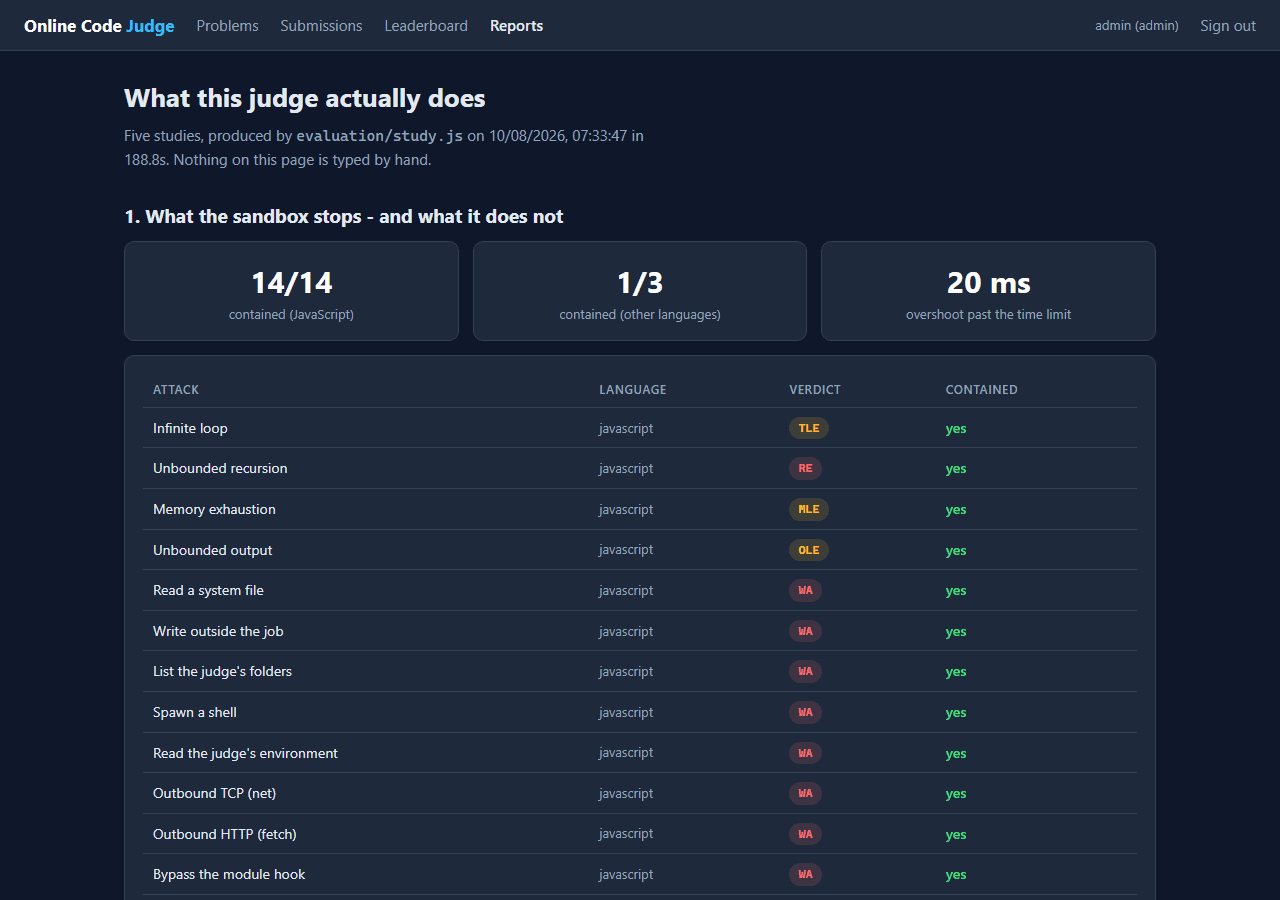Click the admin (admin) user label
The height and width of the screenshot is (900, 1280).
1137,26
